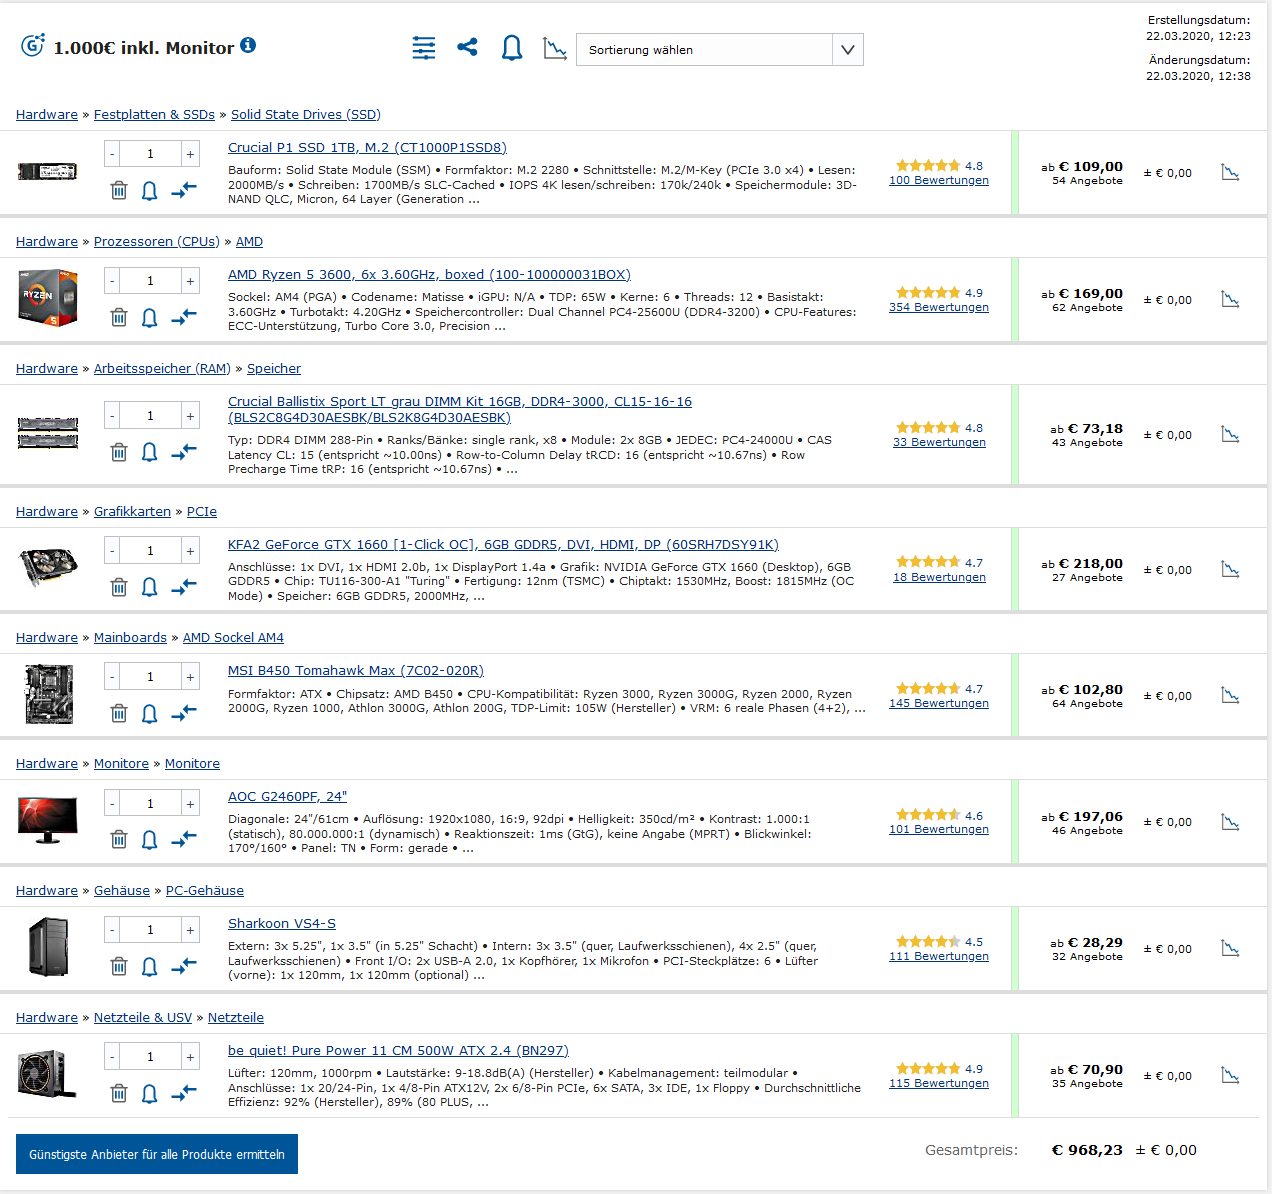View 111 Bewertungen for Sharkoon VS4-S
The width and height of the screenshot is (1272, 1194).
pyautogui.click(x=939, y=956)
